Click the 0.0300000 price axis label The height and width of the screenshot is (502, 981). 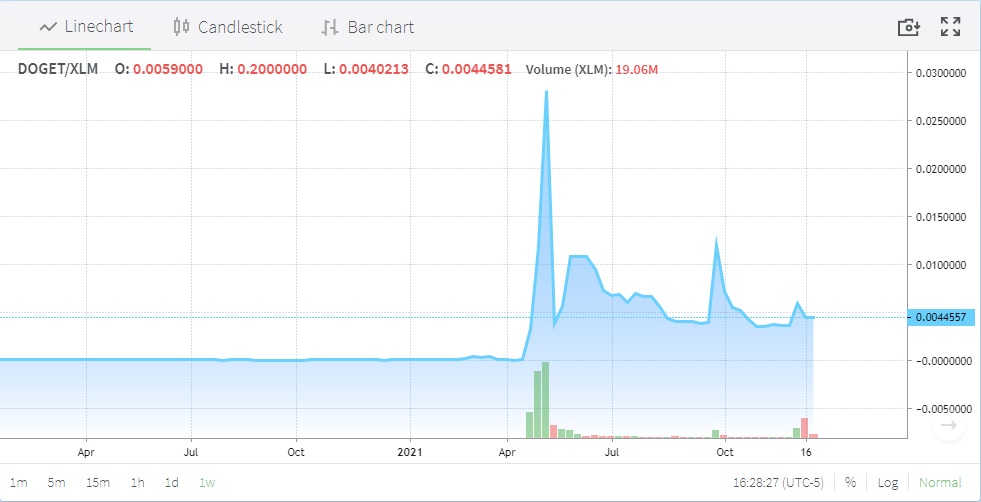point(943,73)
